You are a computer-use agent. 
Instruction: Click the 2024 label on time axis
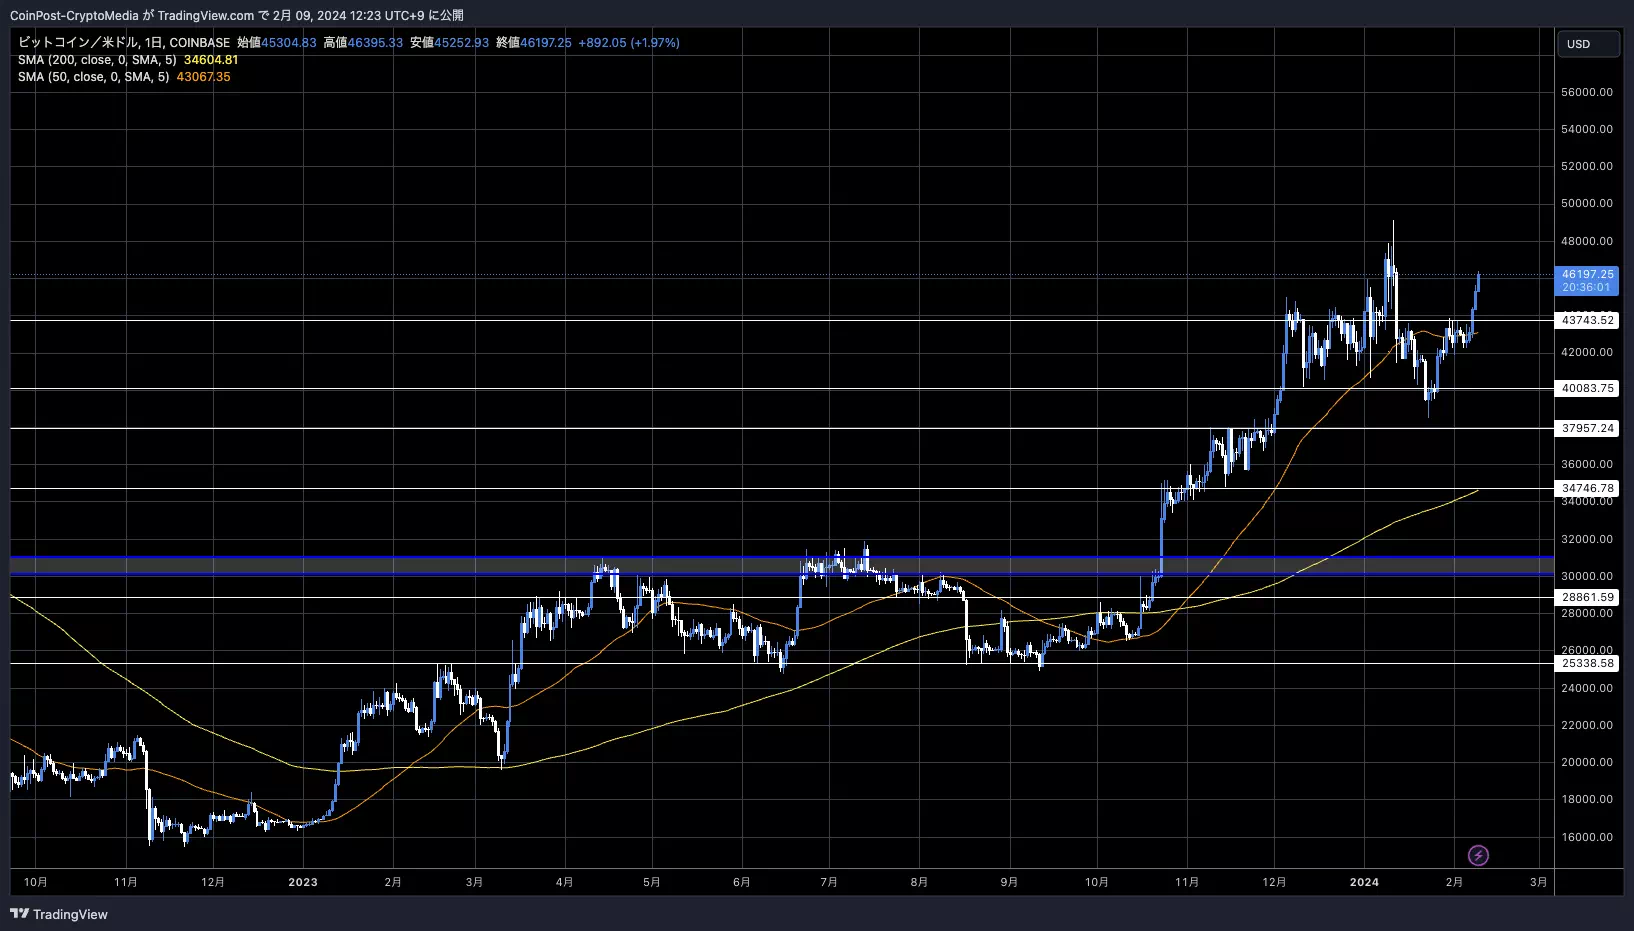pyautogui.click(x=1364, y=882)
